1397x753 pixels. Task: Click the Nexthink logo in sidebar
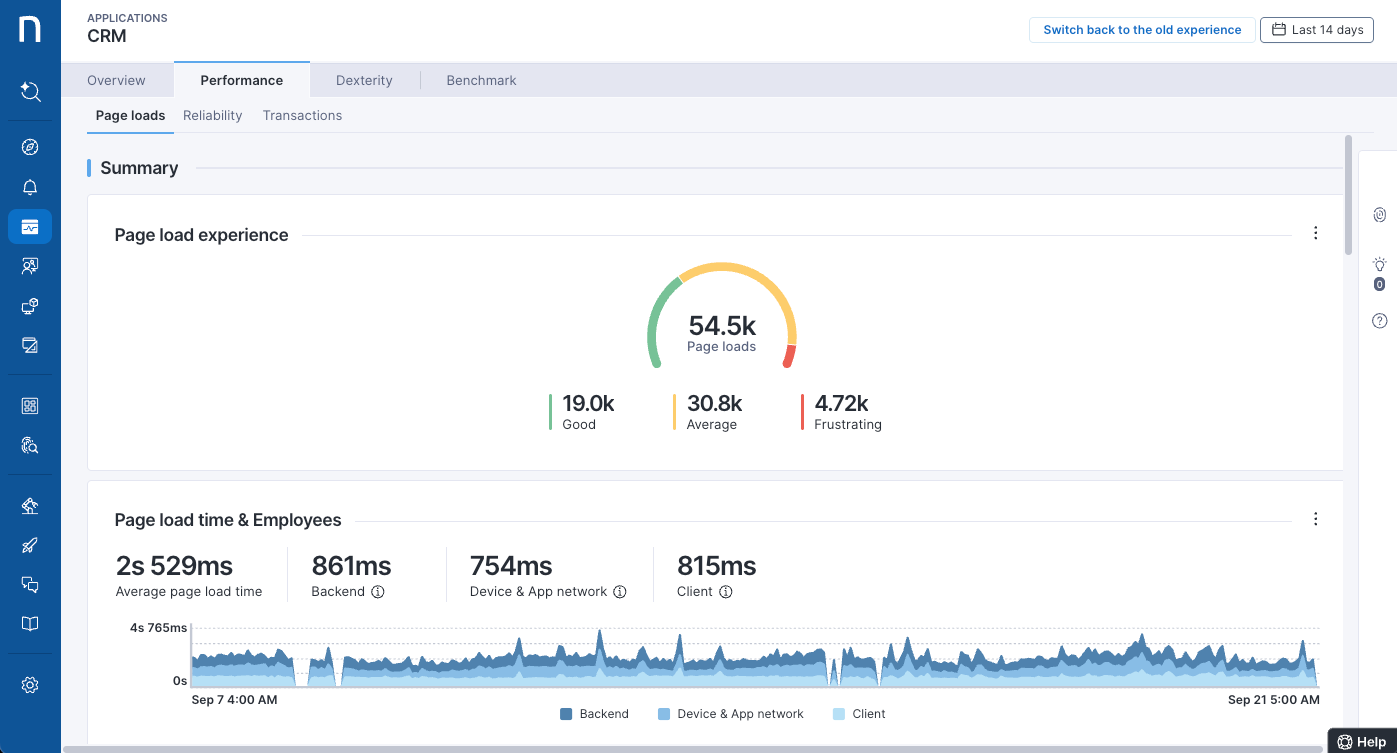click(x=30, y=29)
